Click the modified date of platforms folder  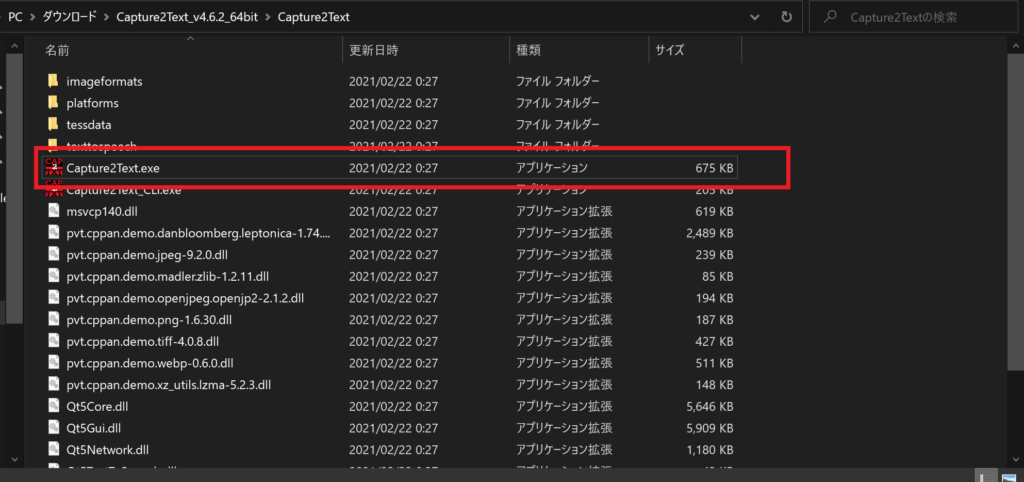[x=393, y=103]
